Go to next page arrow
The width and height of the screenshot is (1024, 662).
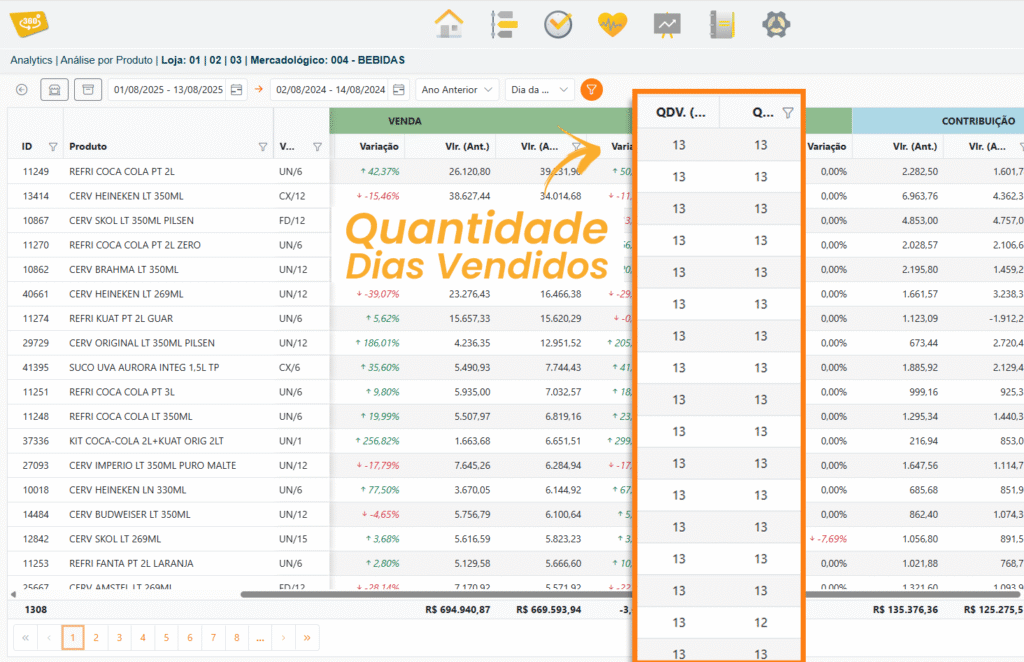pyautogui.click(x=283, y=638)
